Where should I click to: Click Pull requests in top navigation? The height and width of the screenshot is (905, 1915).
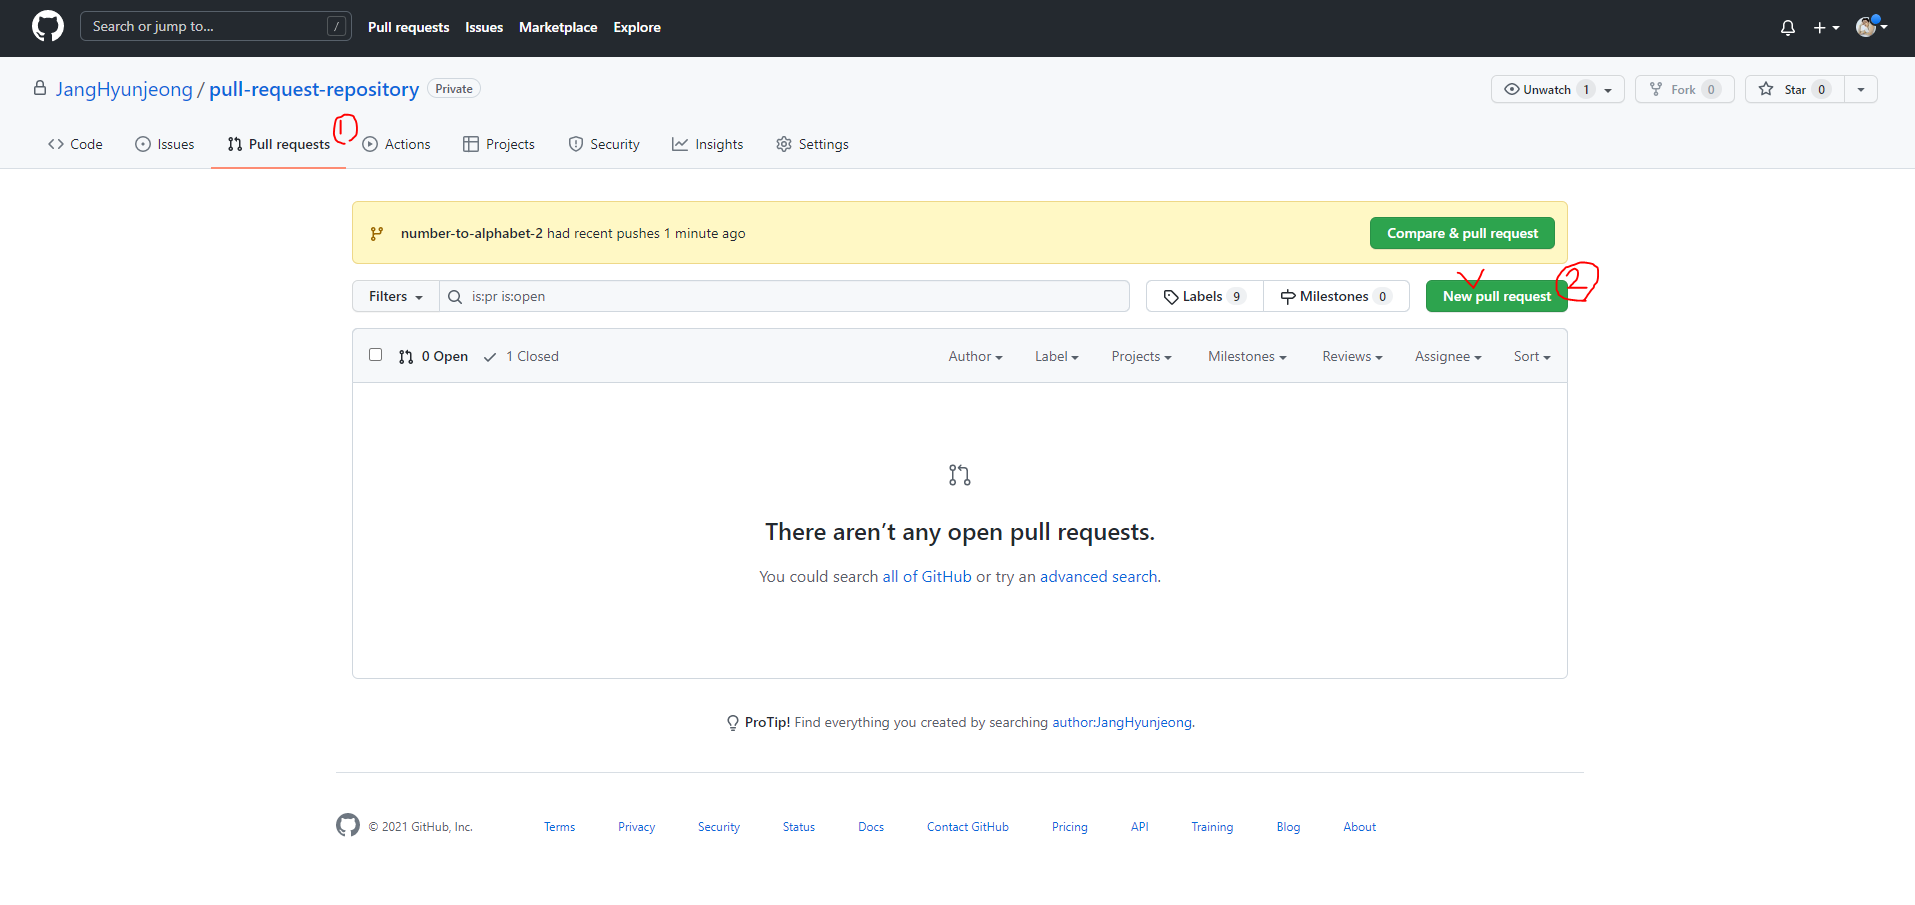408,27
